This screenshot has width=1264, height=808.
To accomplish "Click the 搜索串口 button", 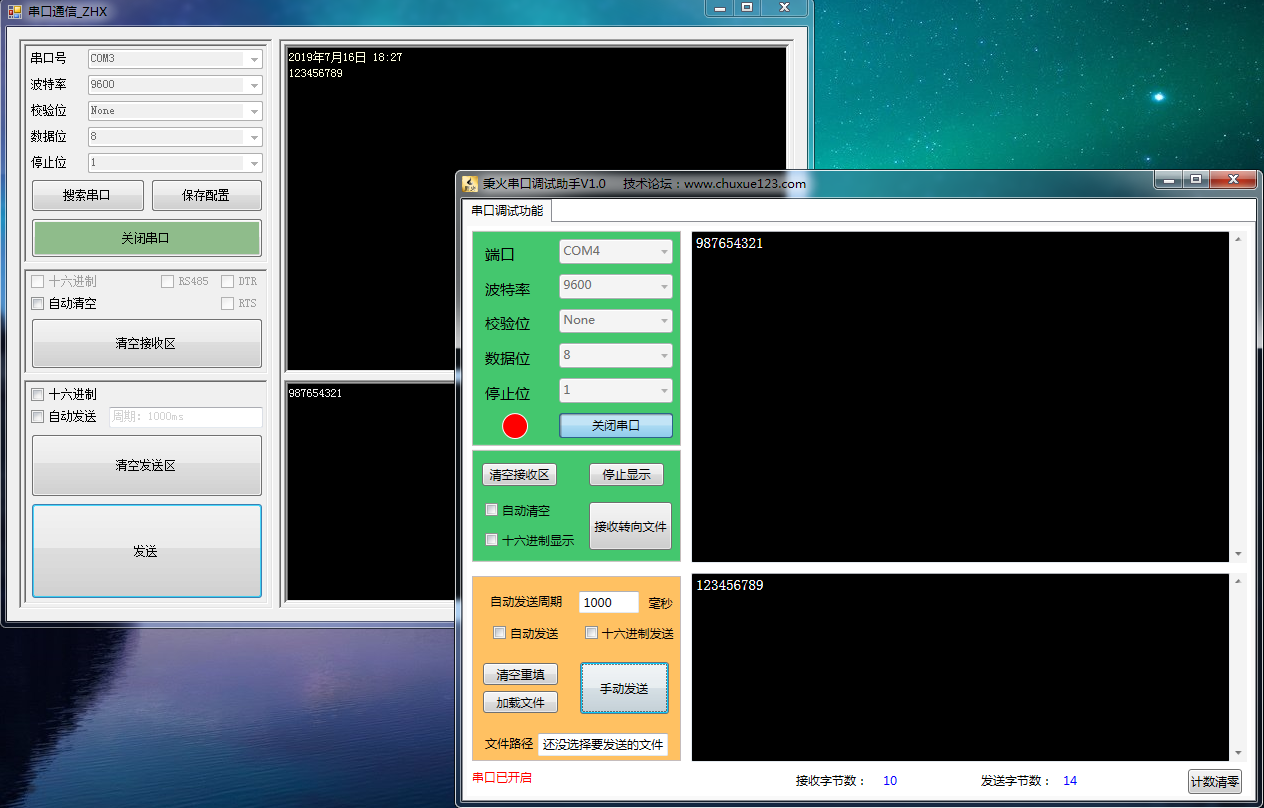I will (x=88, y=195).
